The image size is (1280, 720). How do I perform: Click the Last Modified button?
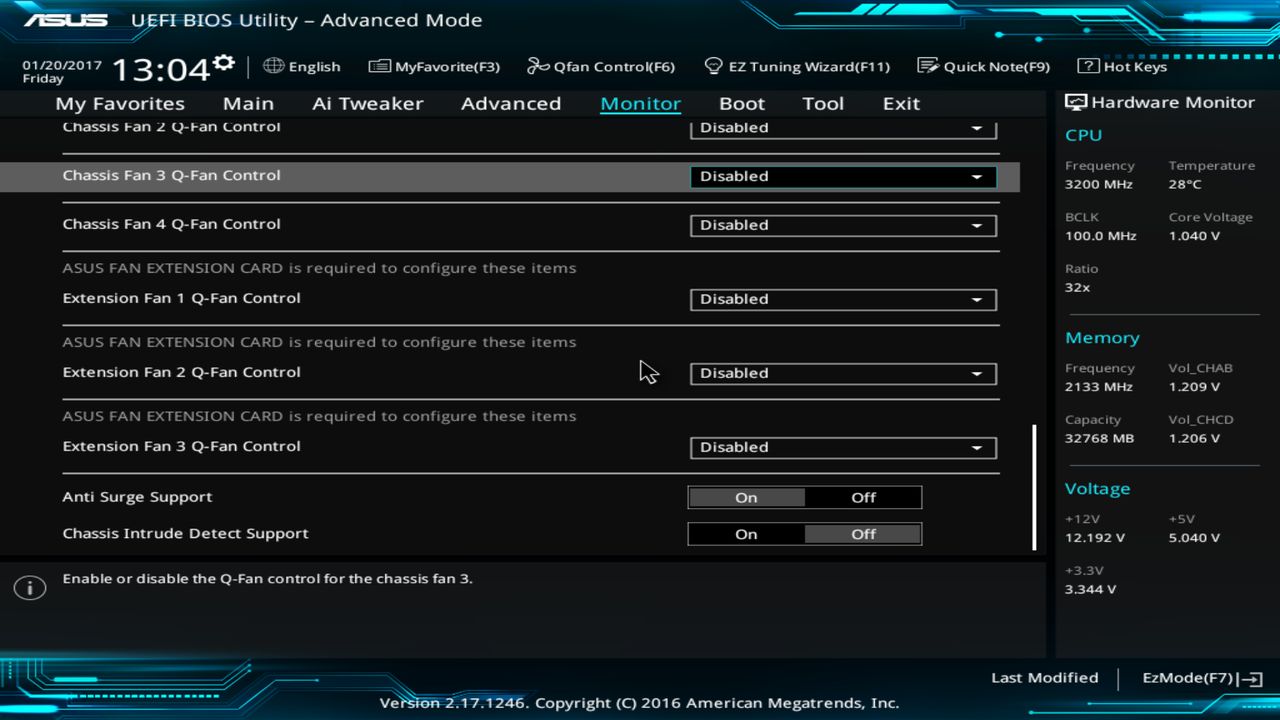click(1044, 677)
